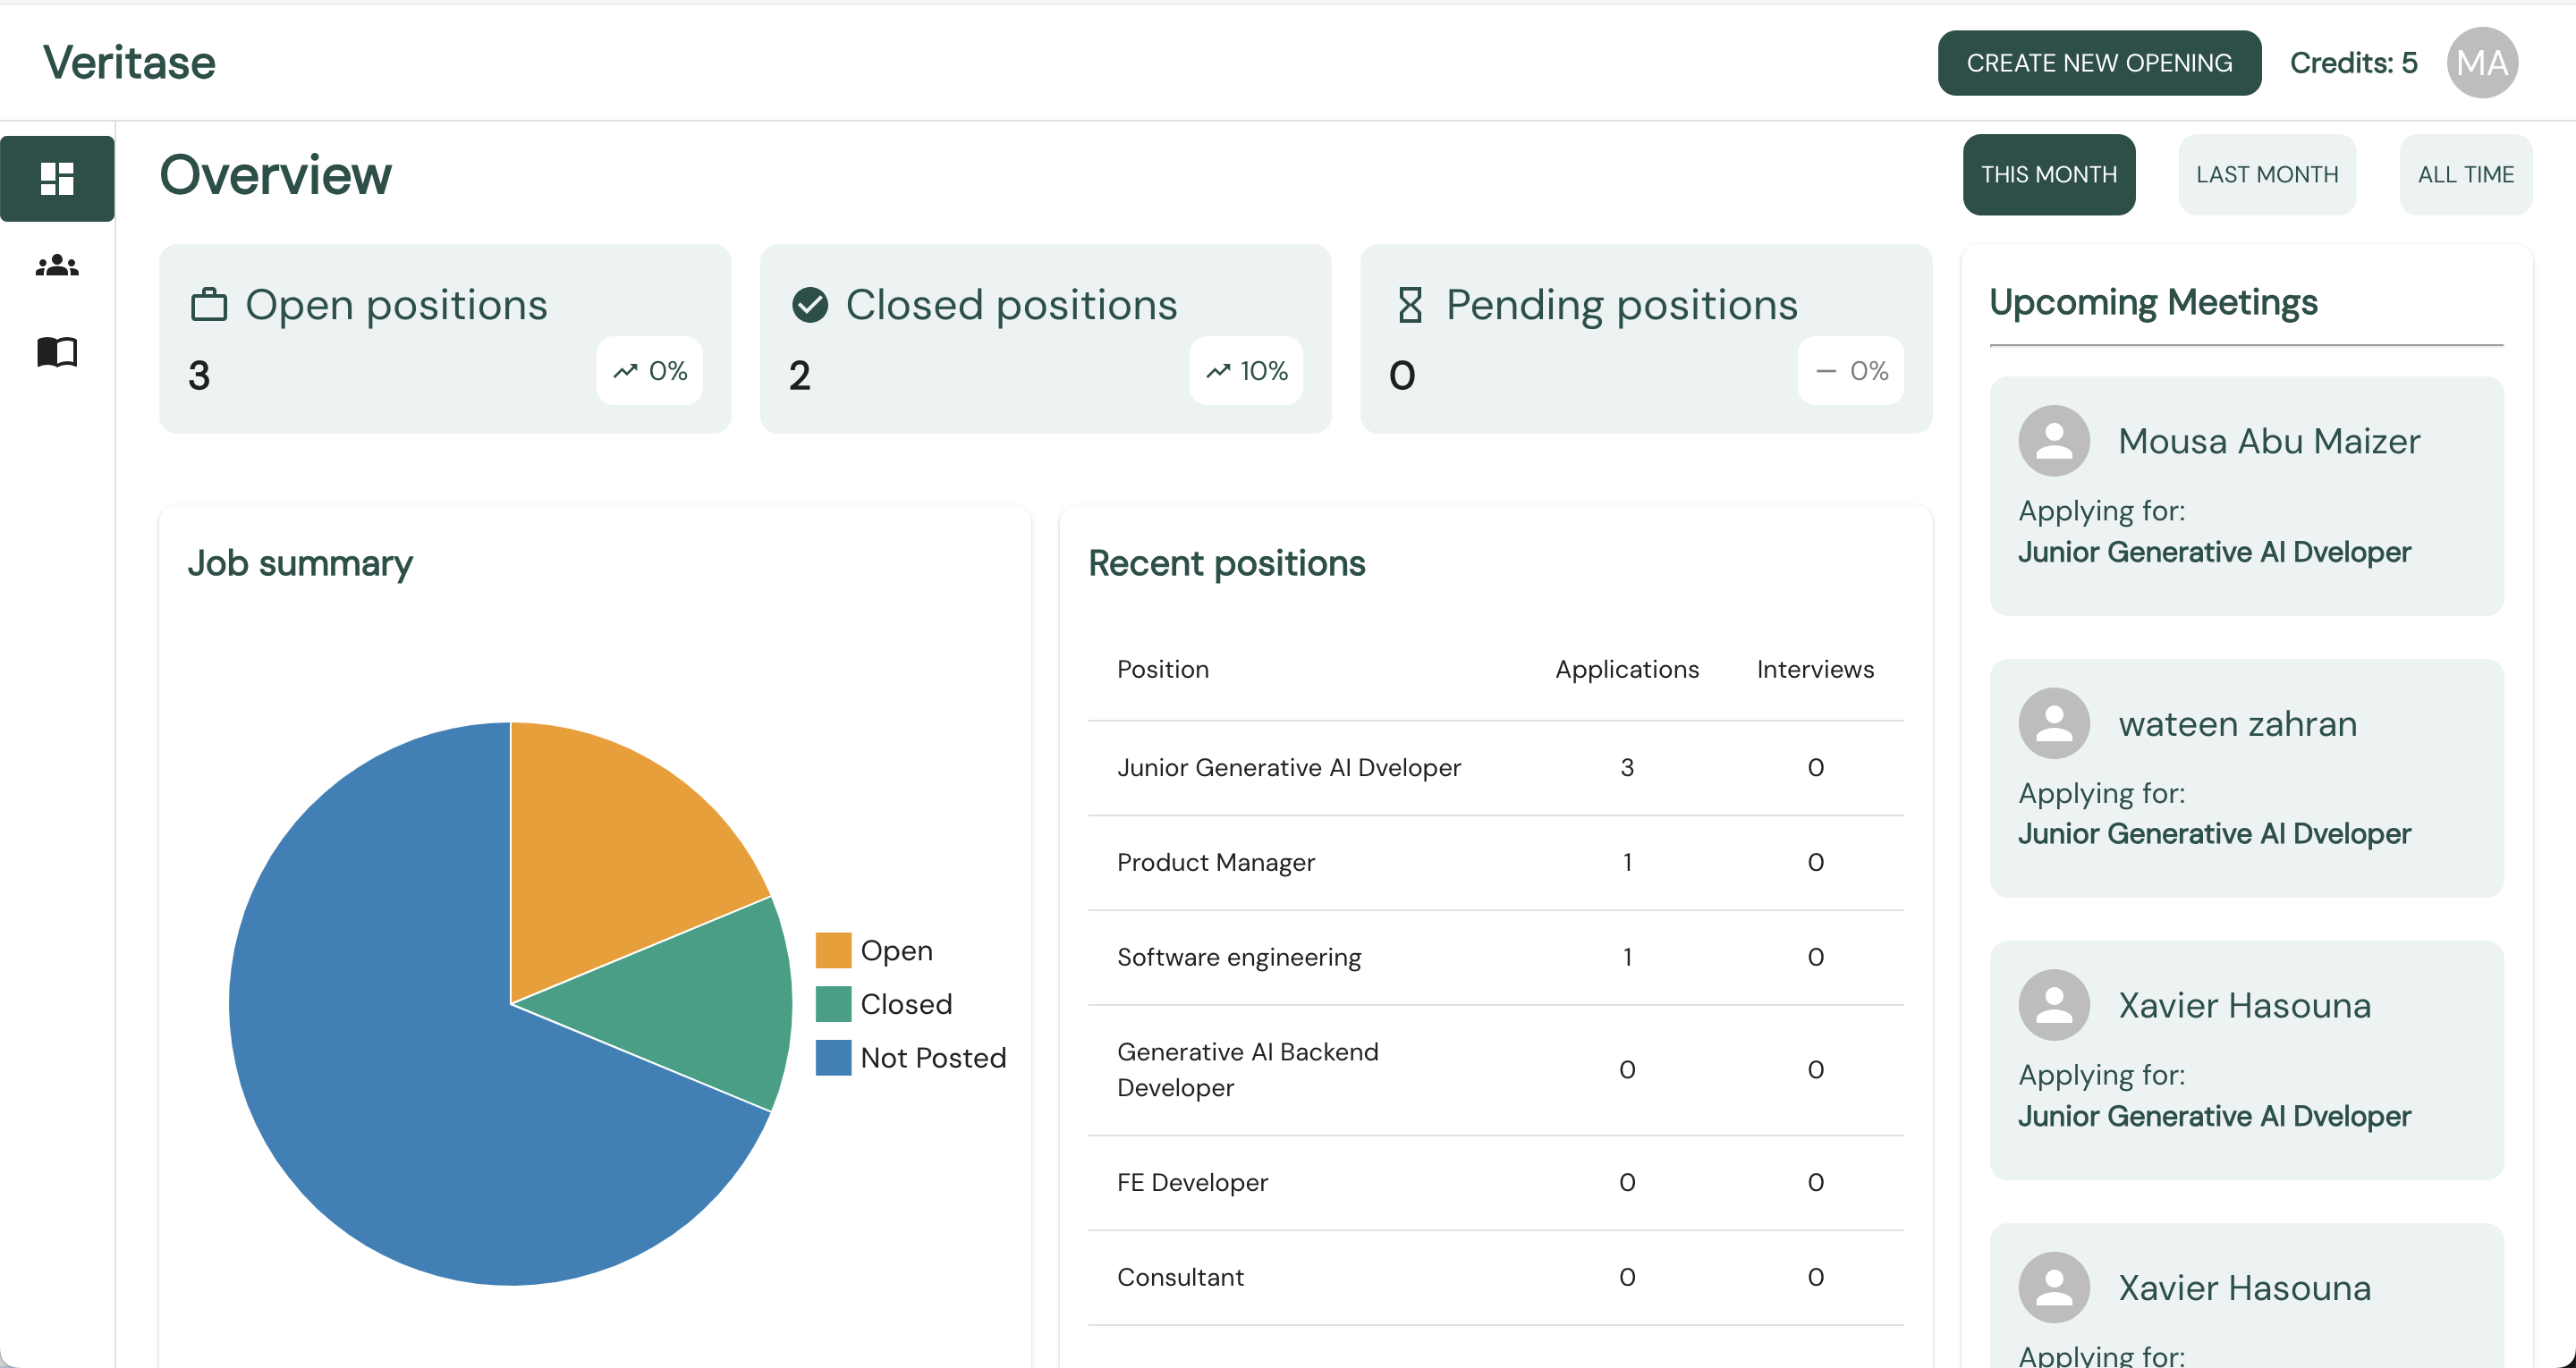The image size is (2576, 1368).
Task: Click wateen zahran's avatar icon
Action: (x=2054, y=723)
